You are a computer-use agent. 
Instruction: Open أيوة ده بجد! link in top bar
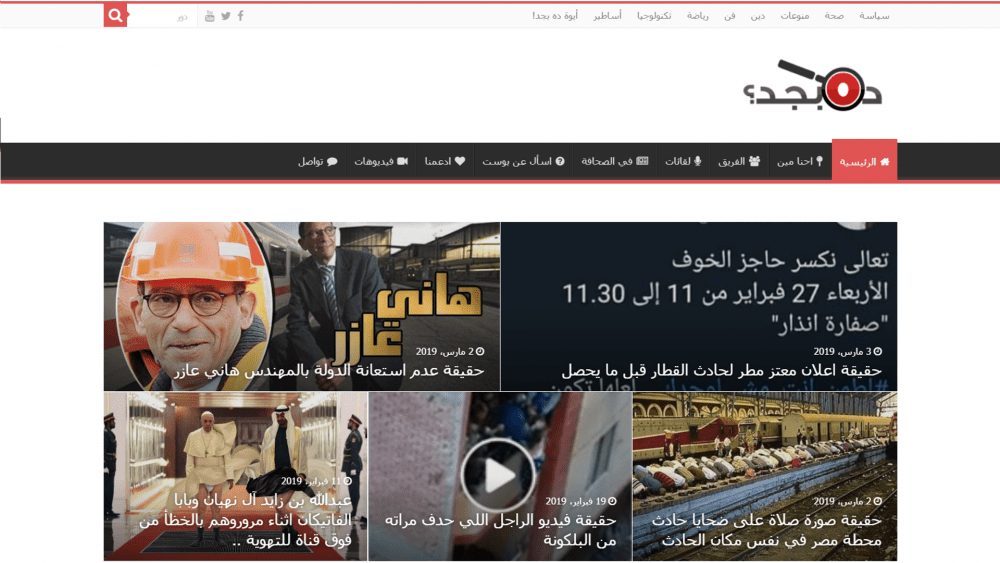click(555, 16)
